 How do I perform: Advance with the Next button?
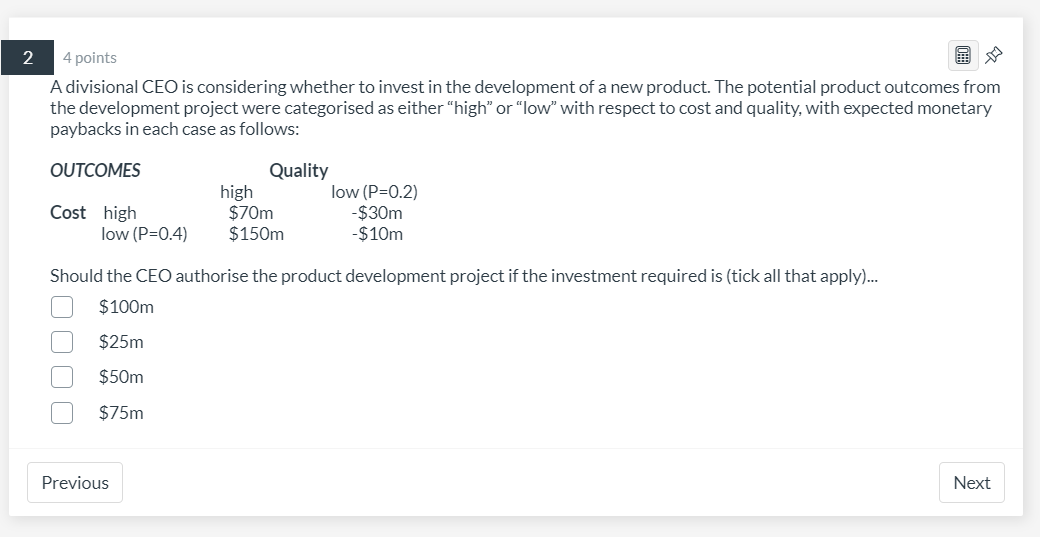pos(971,482)
